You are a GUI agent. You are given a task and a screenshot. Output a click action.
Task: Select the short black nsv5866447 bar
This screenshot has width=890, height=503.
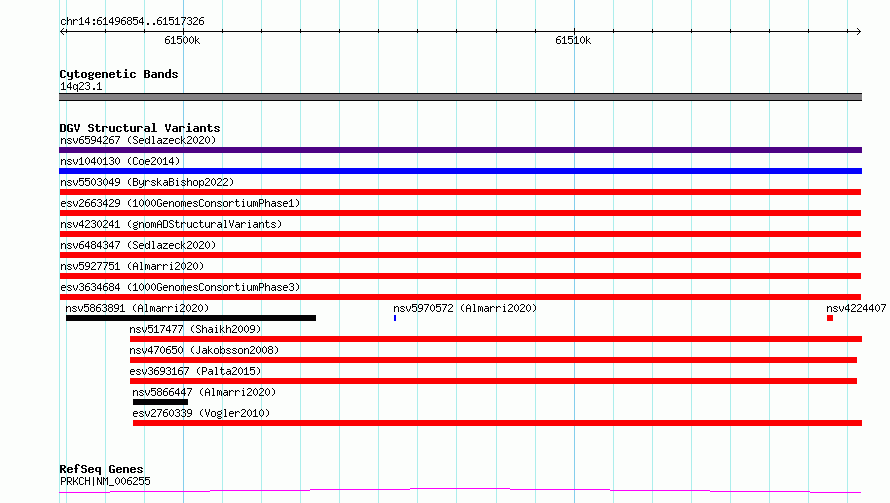click(161, 402)
